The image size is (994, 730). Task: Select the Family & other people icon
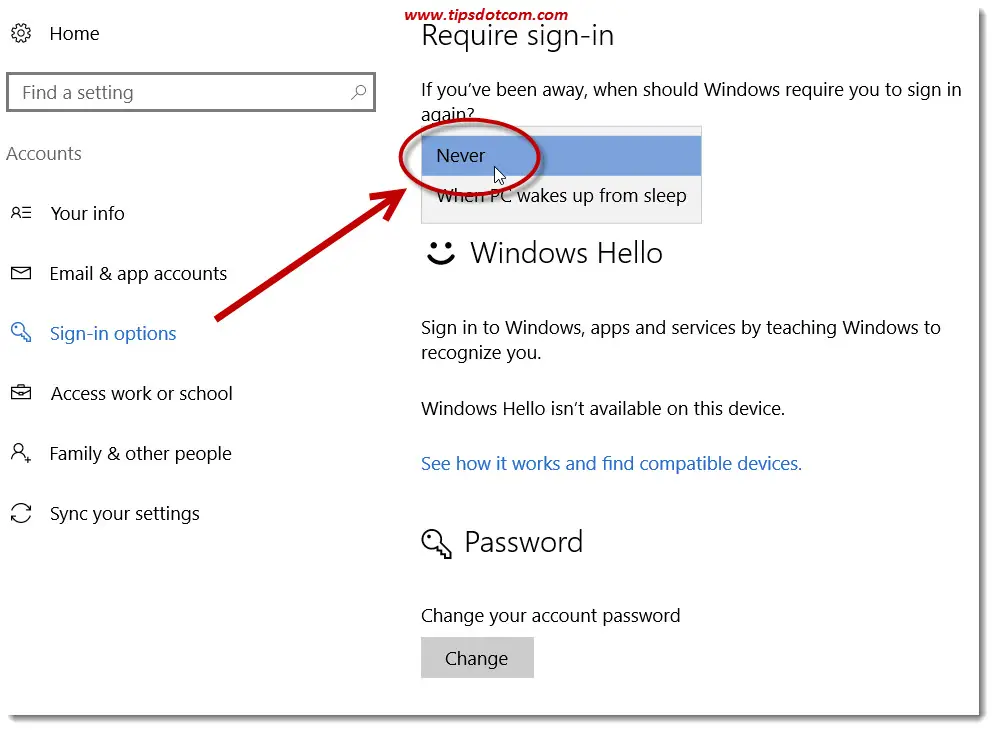[21, 453]
